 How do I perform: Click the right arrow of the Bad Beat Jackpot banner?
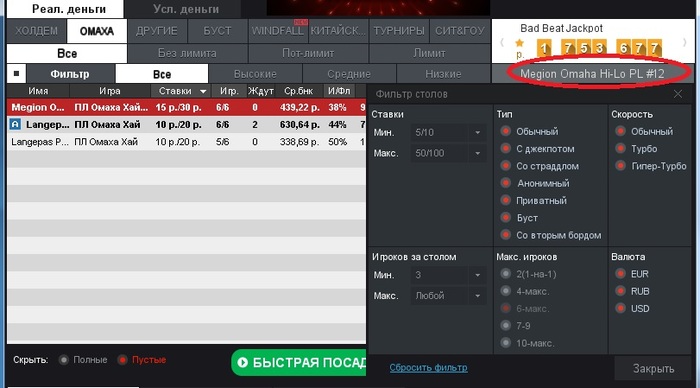[684, 43]
